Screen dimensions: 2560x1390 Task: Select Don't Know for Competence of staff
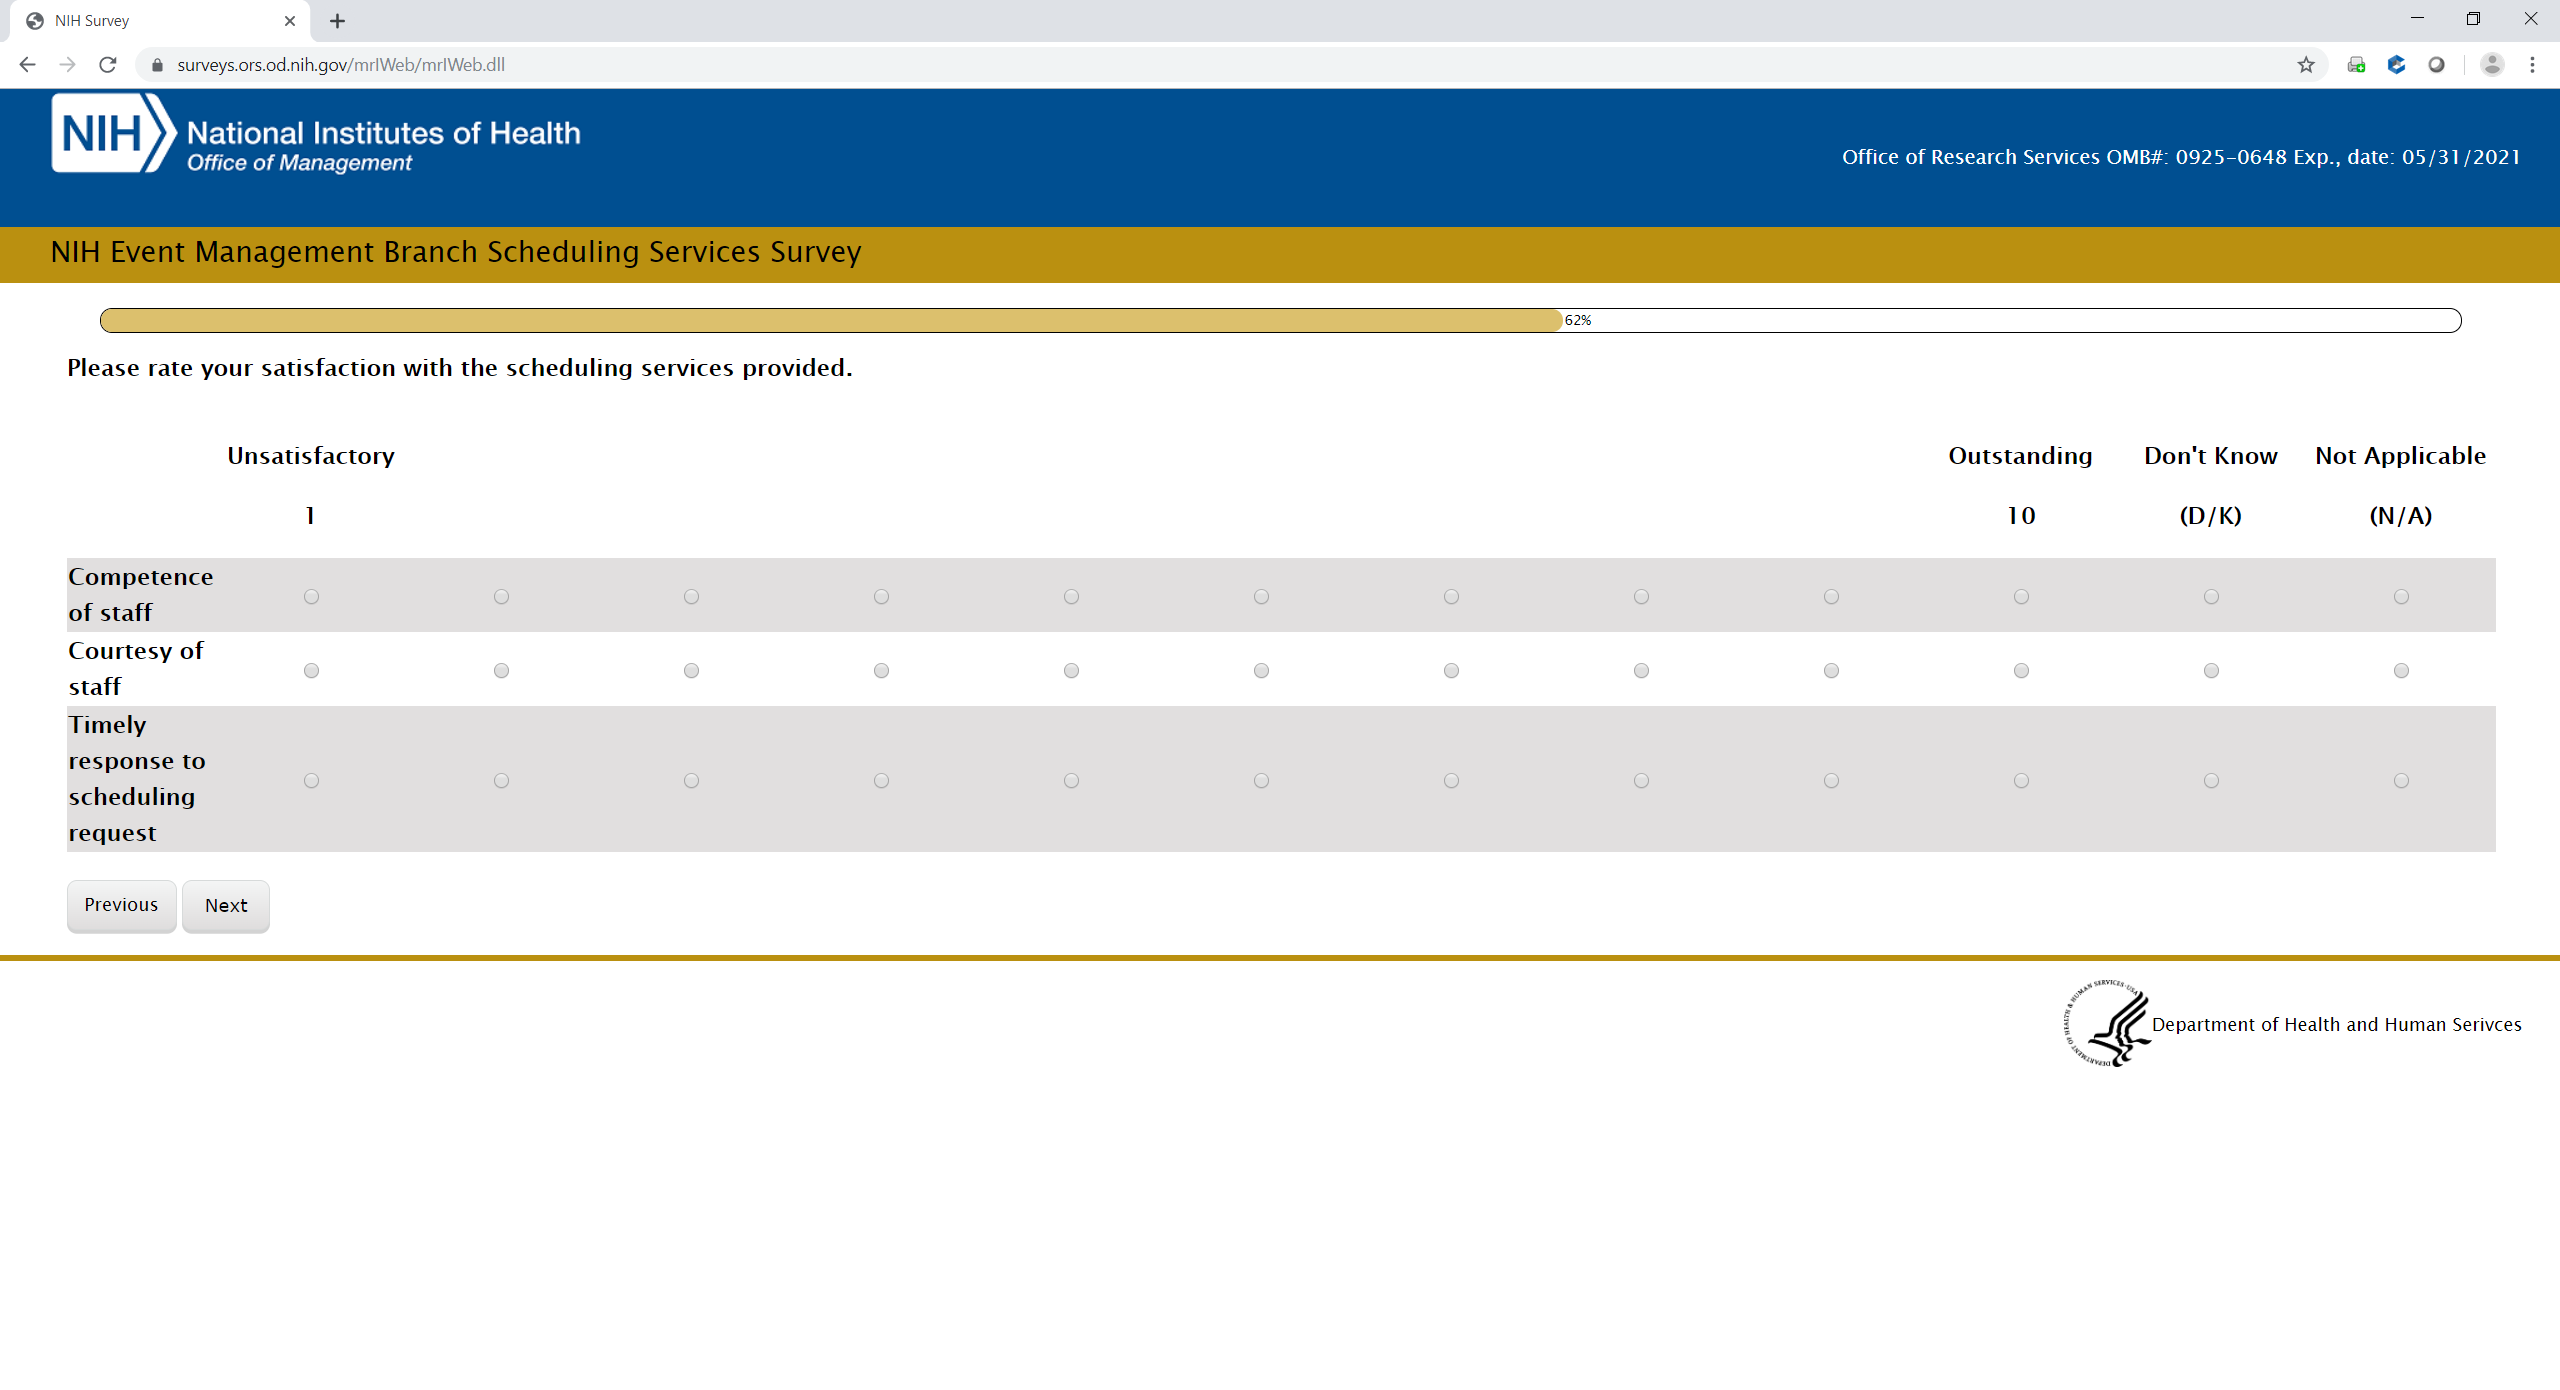point(2211,597)
